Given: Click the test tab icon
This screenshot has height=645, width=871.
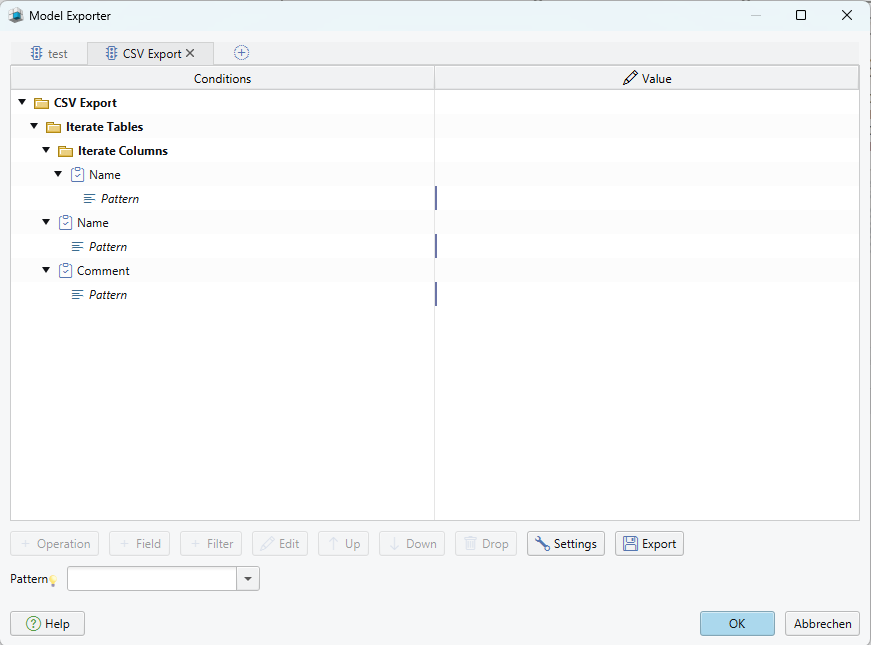Looking at the screenshot, I should click(36, 53).
